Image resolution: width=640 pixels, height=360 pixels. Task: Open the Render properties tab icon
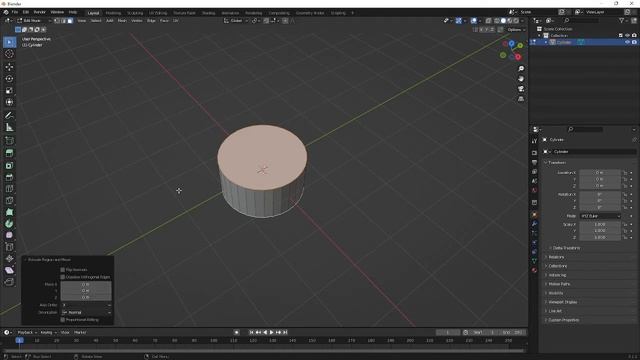pos(534,153)
